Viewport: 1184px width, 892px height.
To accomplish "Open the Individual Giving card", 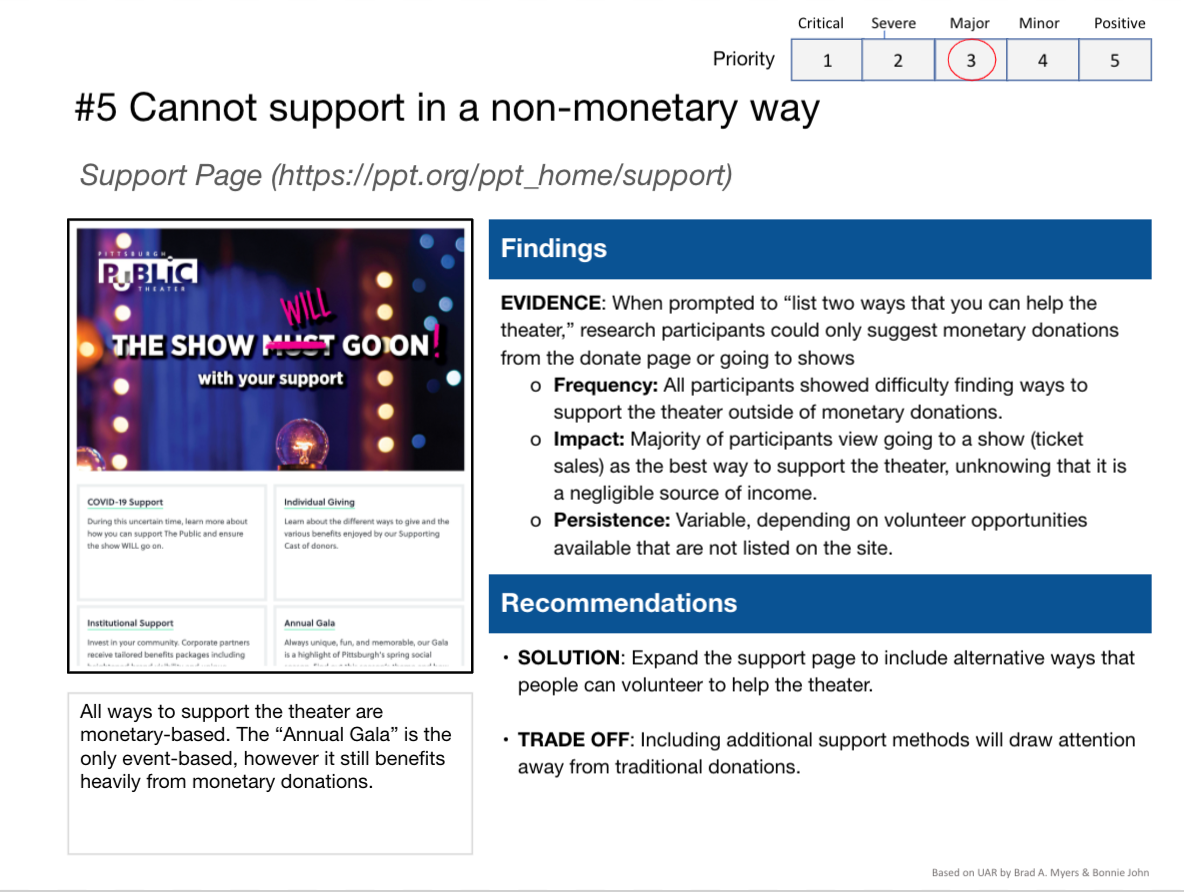I will click(368, 542).
